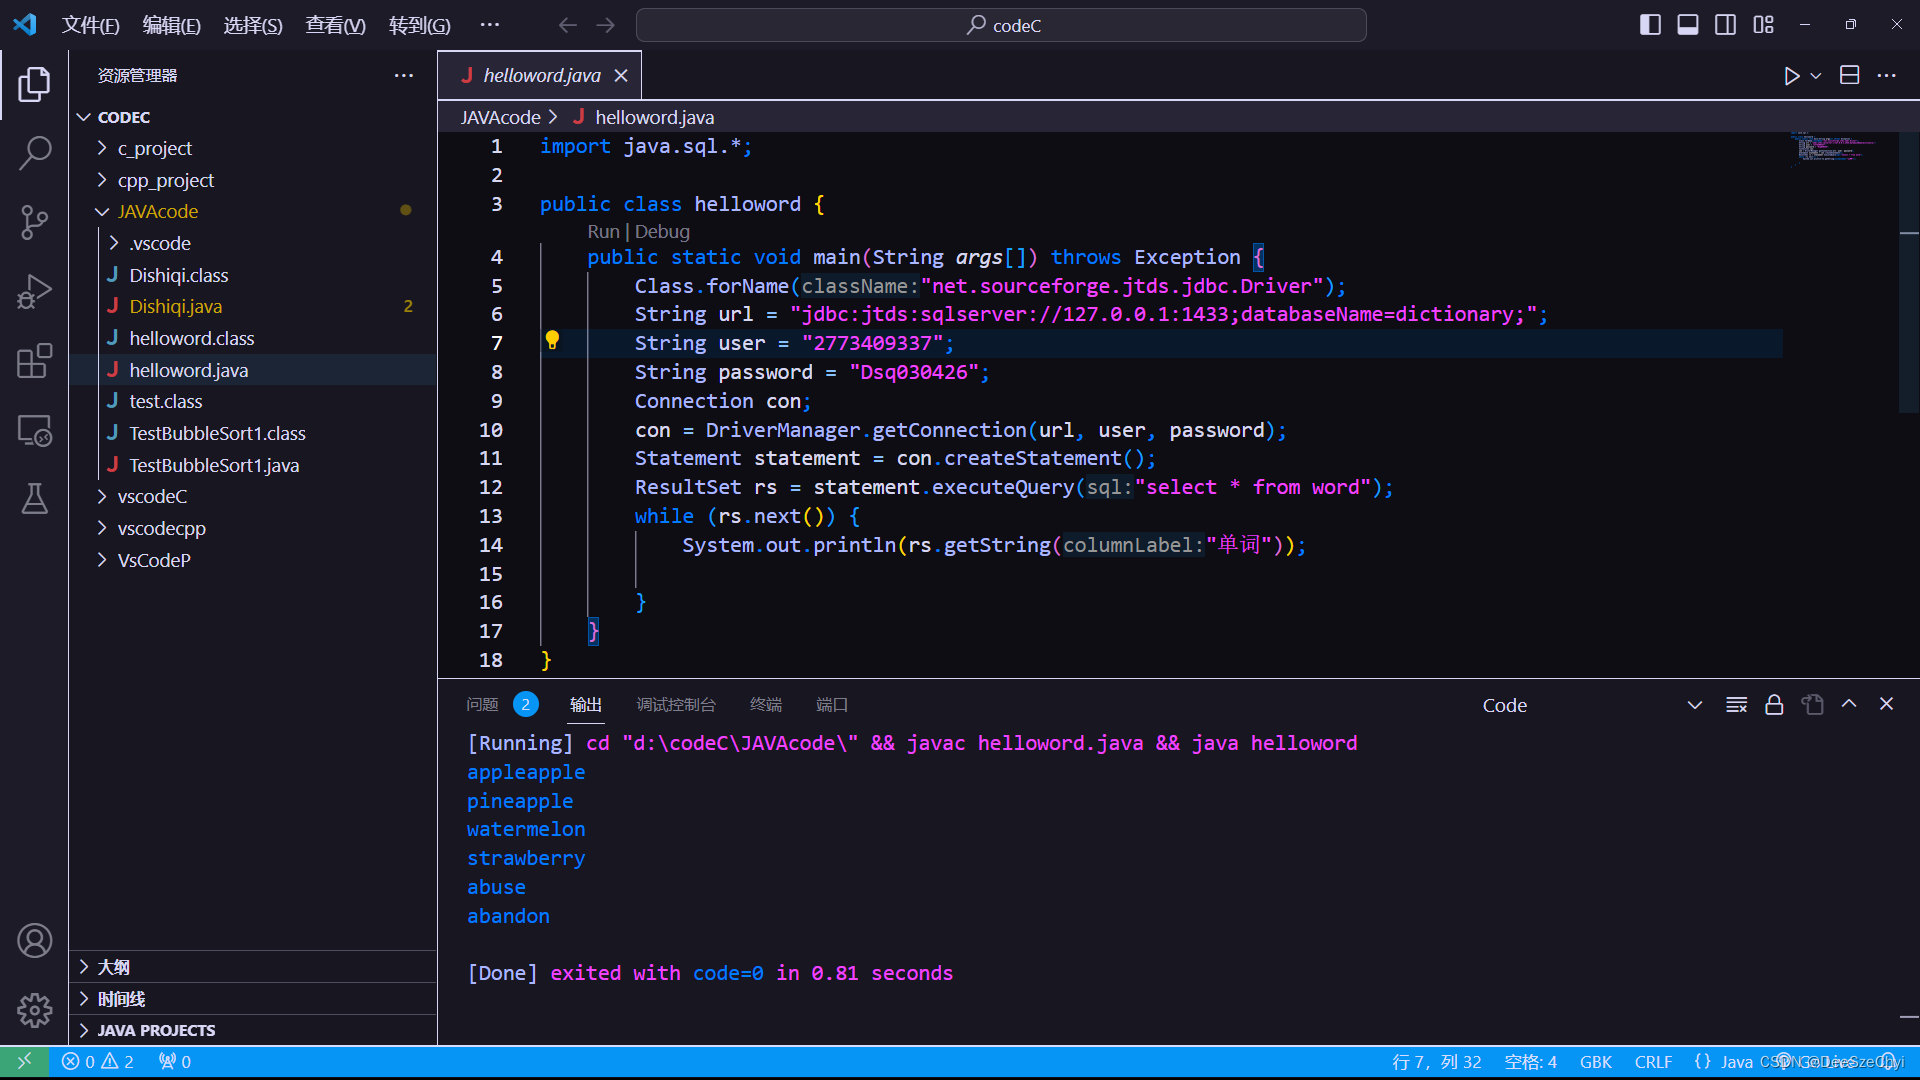Toggle Auto Scroll lock in Output panel
The width and height of the screenshot is (1920, 1080).
(1774, 704)
